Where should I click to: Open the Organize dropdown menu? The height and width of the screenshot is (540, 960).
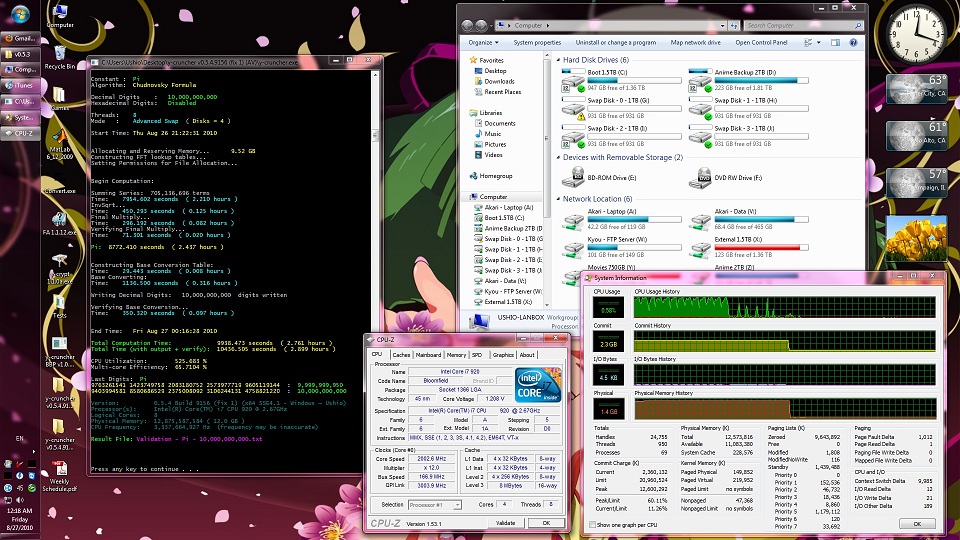click(x=484, y=43)
